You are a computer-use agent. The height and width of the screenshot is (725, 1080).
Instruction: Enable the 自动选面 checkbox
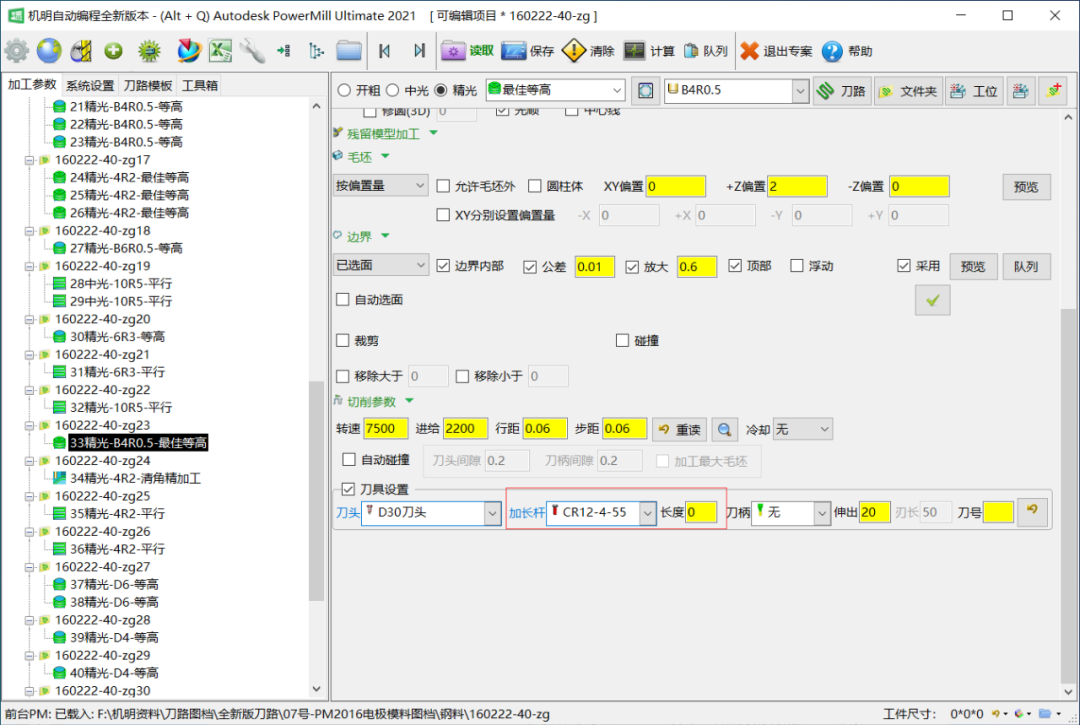pos(343,299)
